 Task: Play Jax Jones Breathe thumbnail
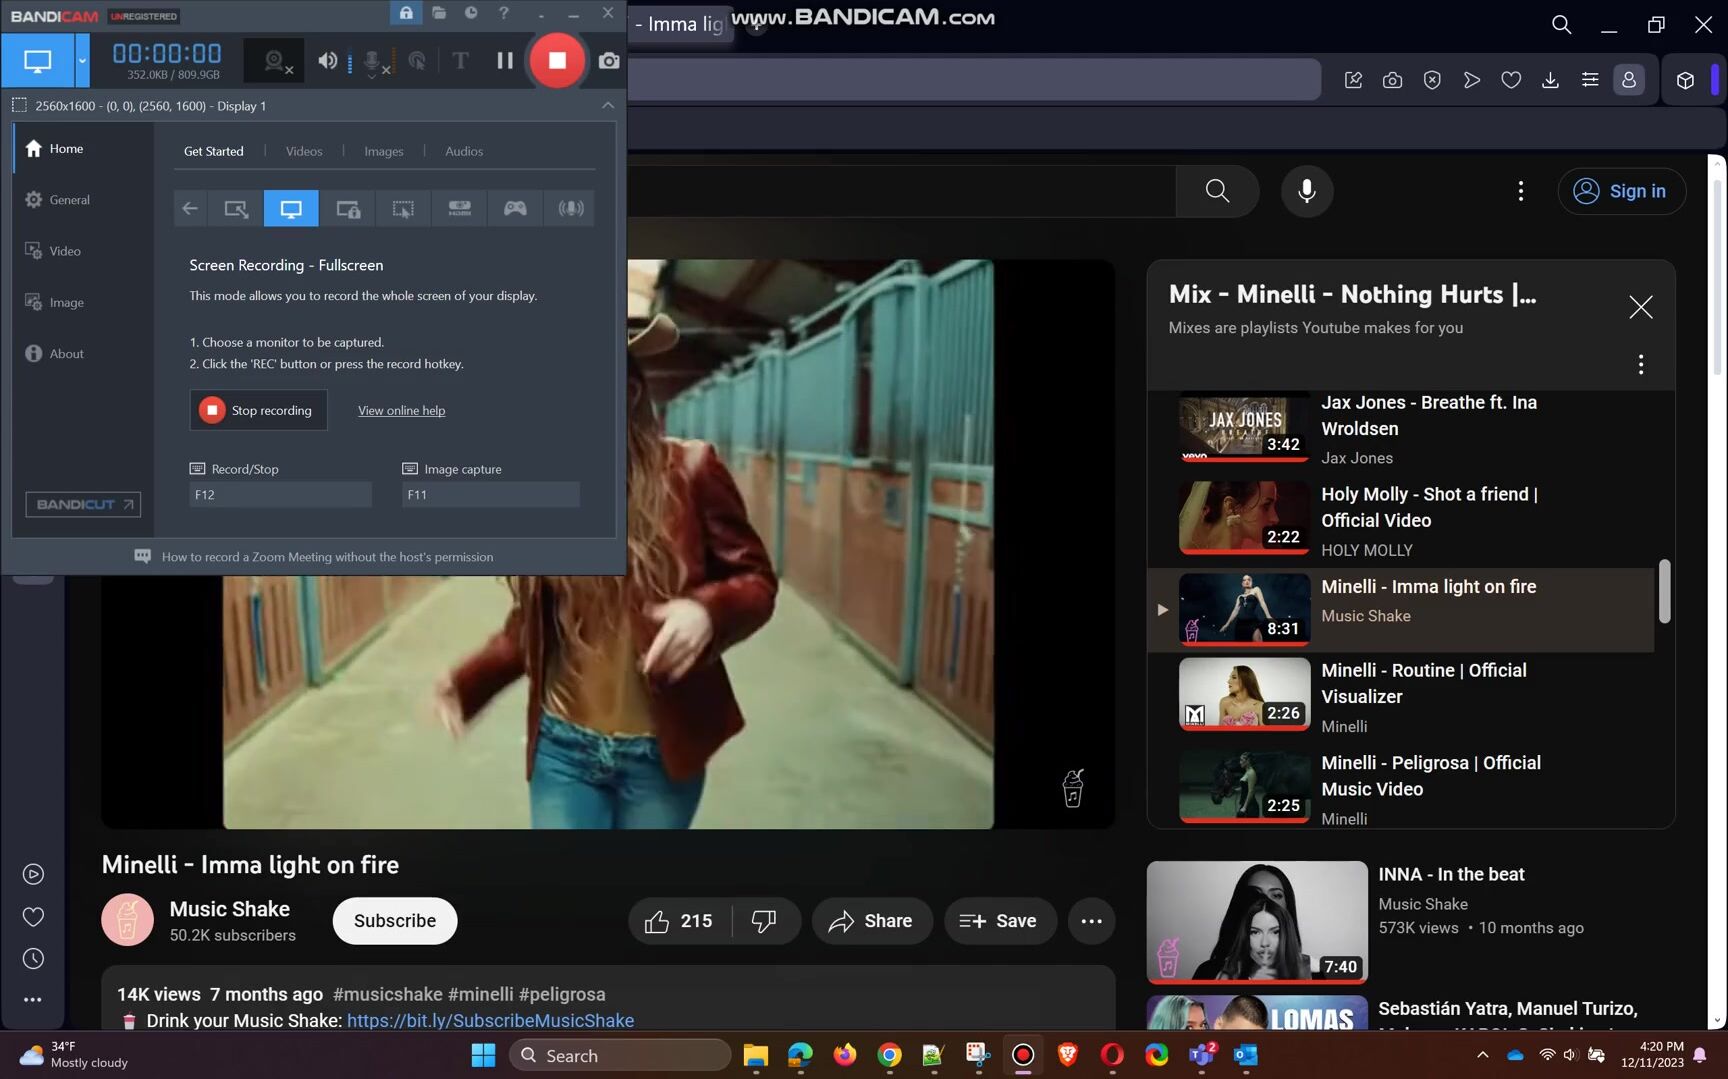[1244, 426]
